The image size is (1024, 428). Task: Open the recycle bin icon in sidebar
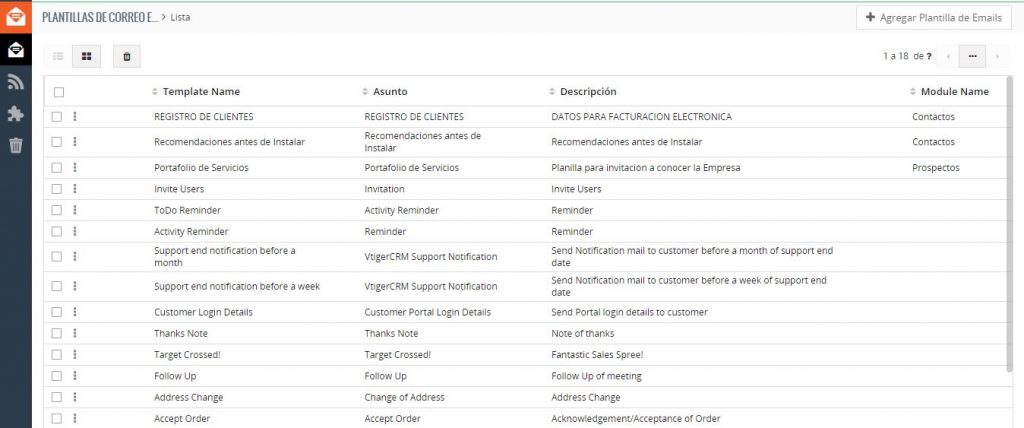(x=15, y=146)
